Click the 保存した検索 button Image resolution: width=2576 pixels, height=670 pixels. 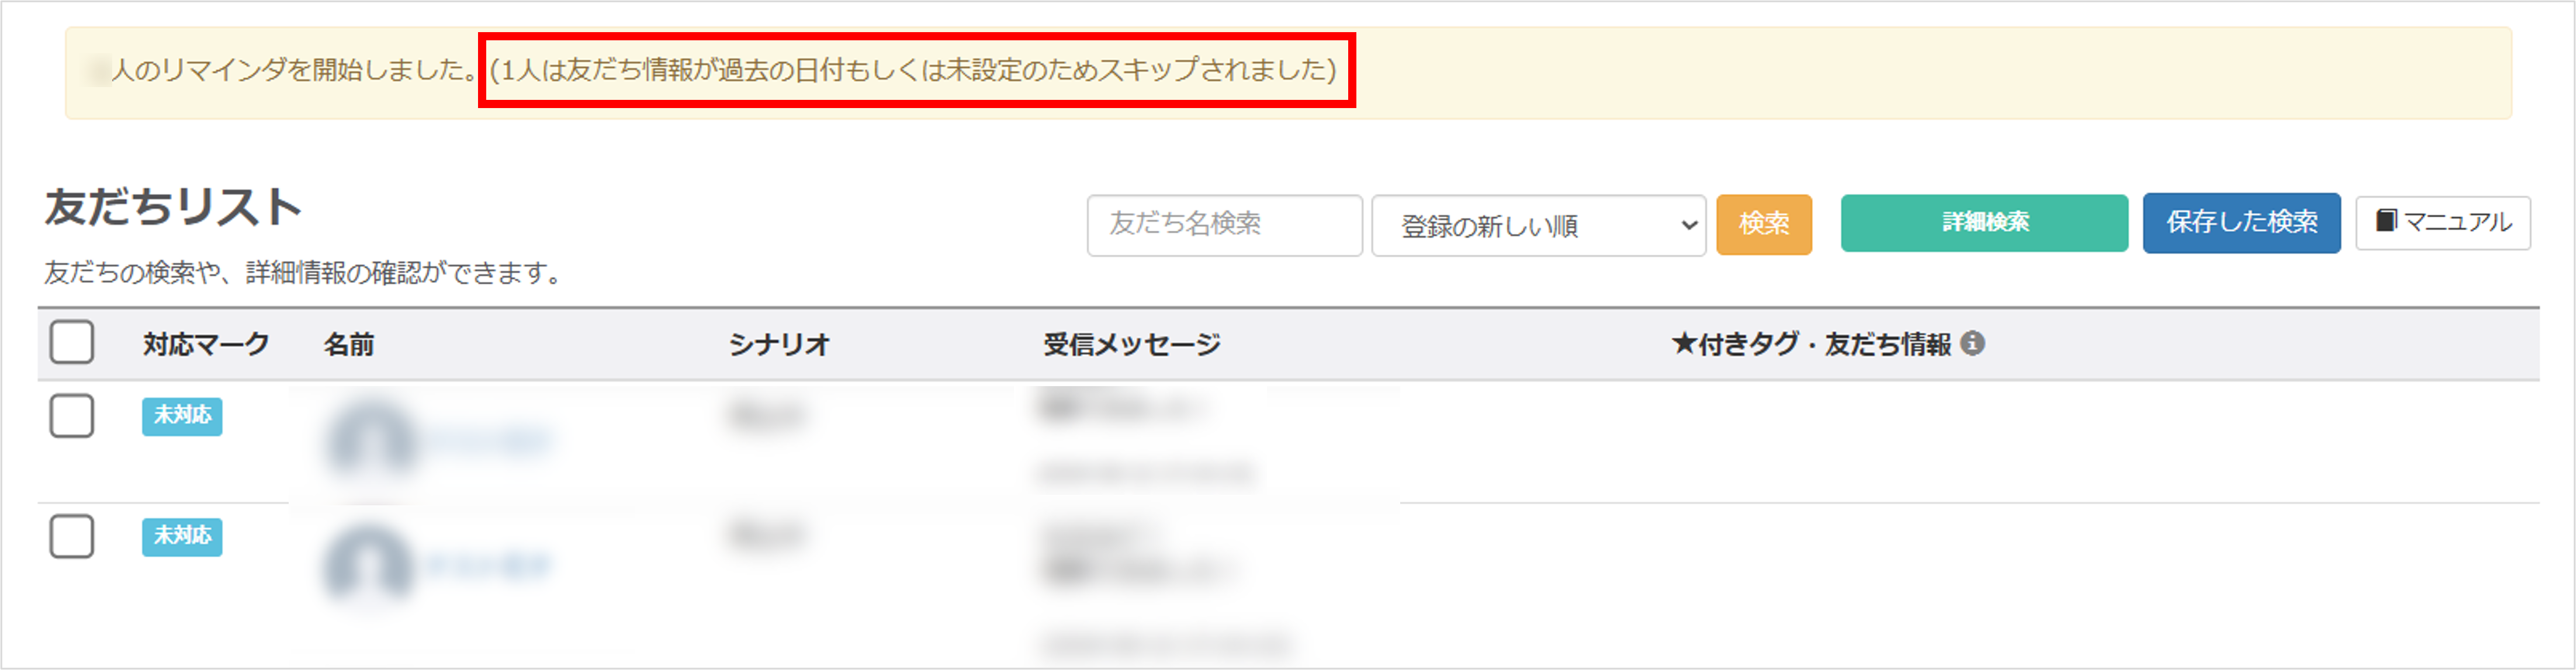2241,223
